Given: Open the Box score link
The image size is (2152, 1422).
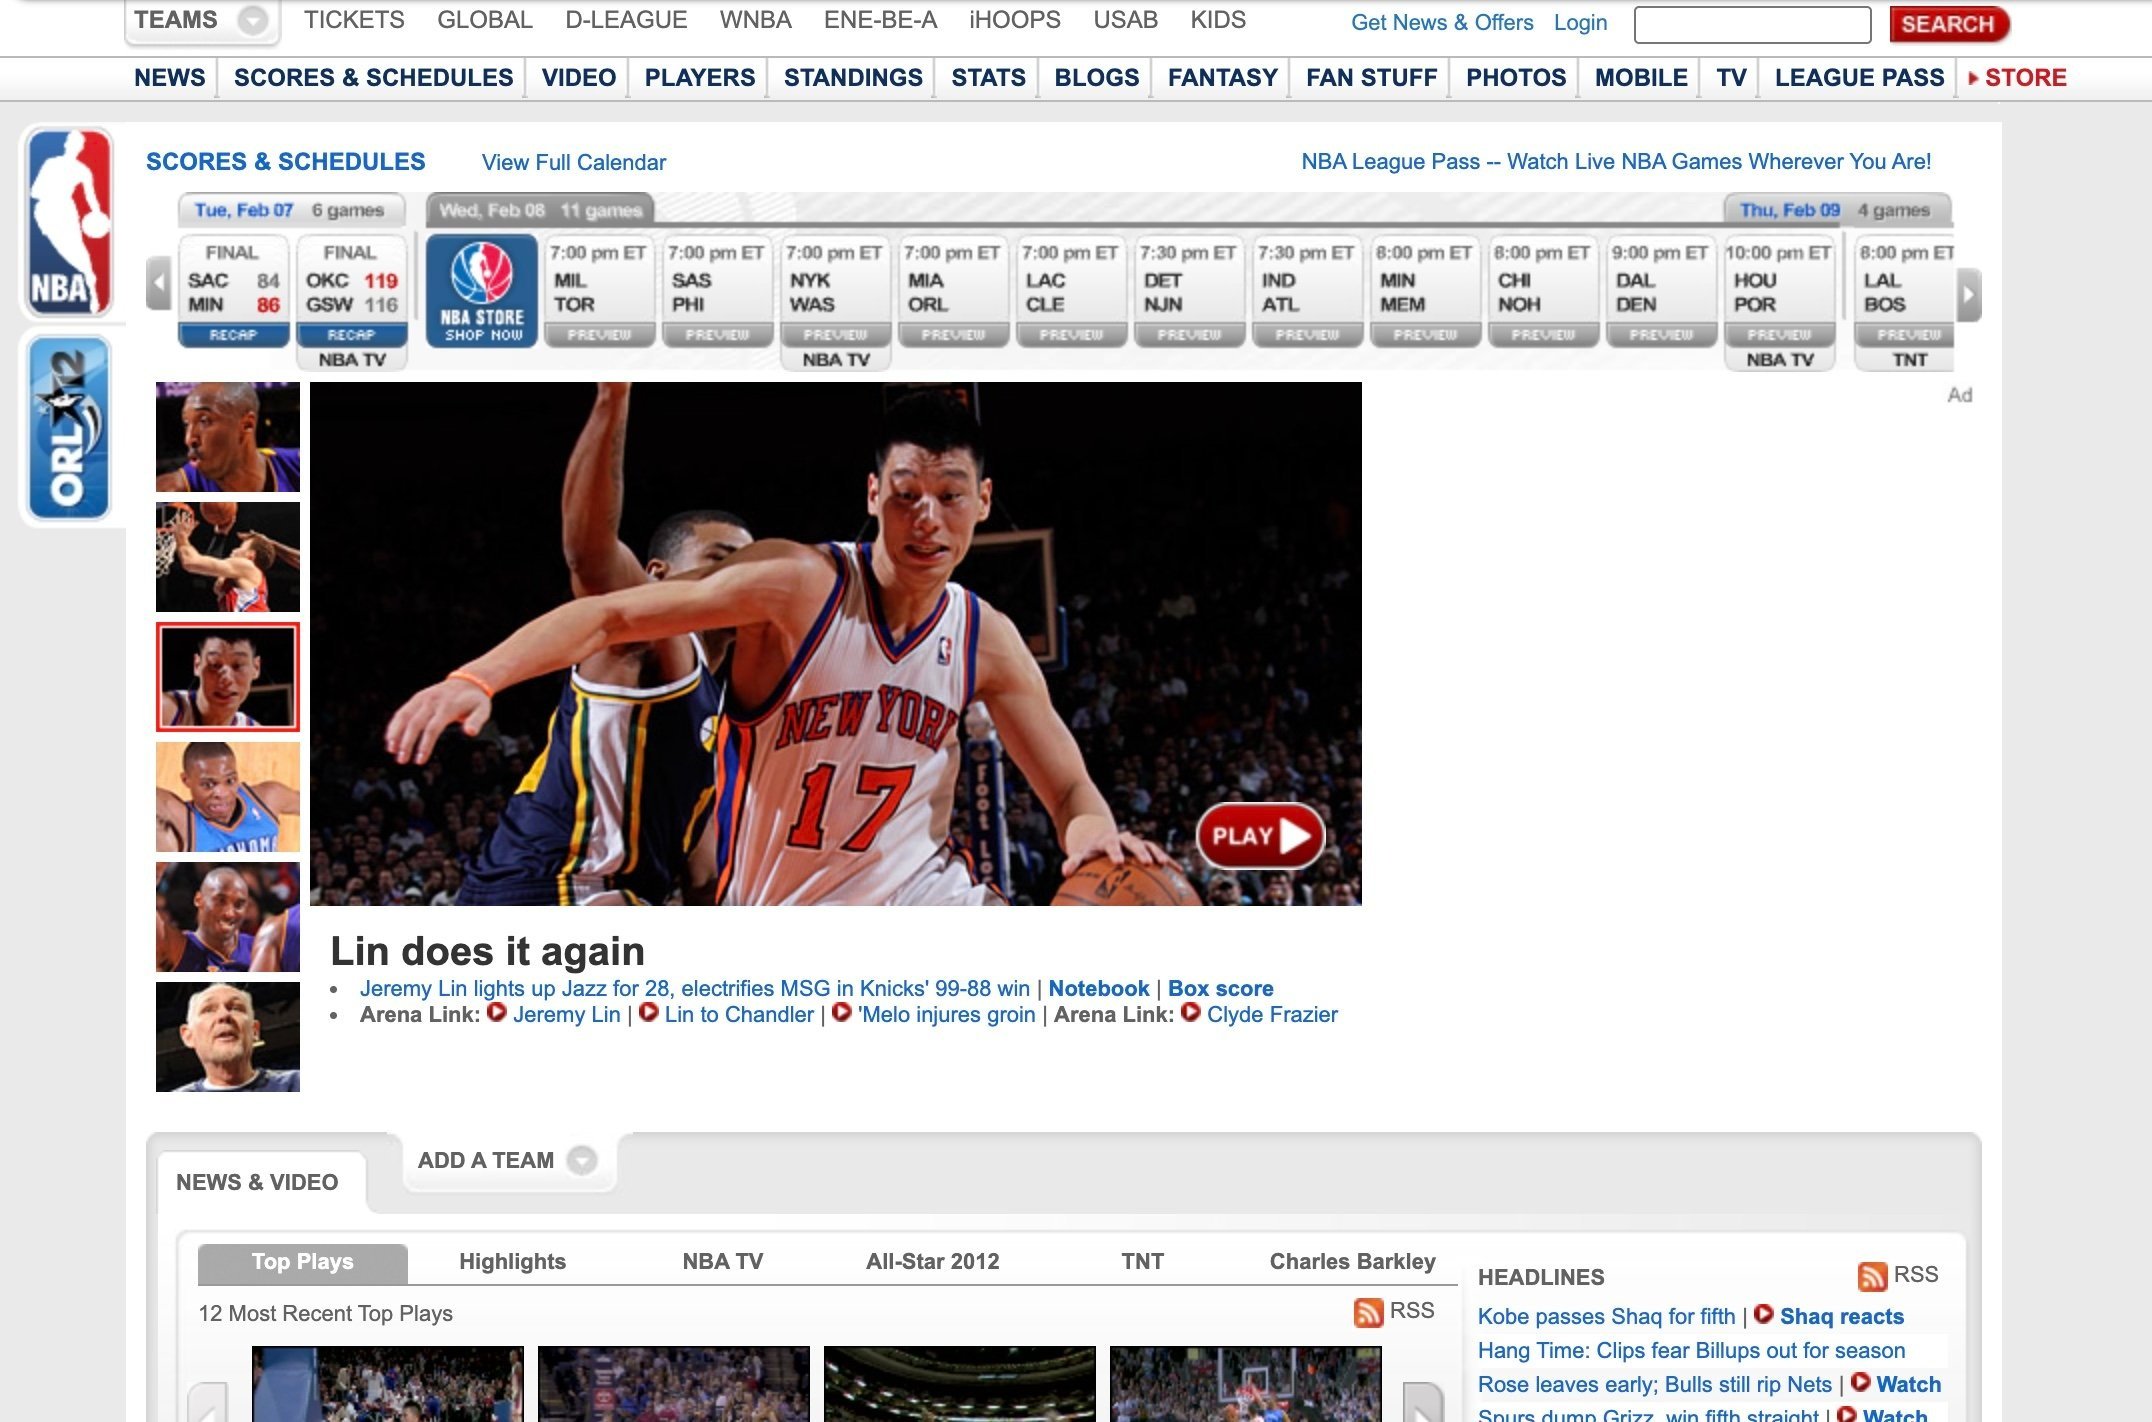Looking at the screenshot, I should [x=1220, y=988].
